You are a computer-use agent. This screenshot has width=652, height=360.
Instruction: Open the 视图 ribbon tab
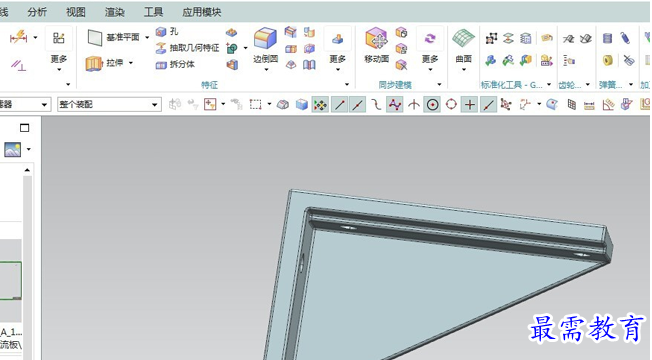[76, 12]
